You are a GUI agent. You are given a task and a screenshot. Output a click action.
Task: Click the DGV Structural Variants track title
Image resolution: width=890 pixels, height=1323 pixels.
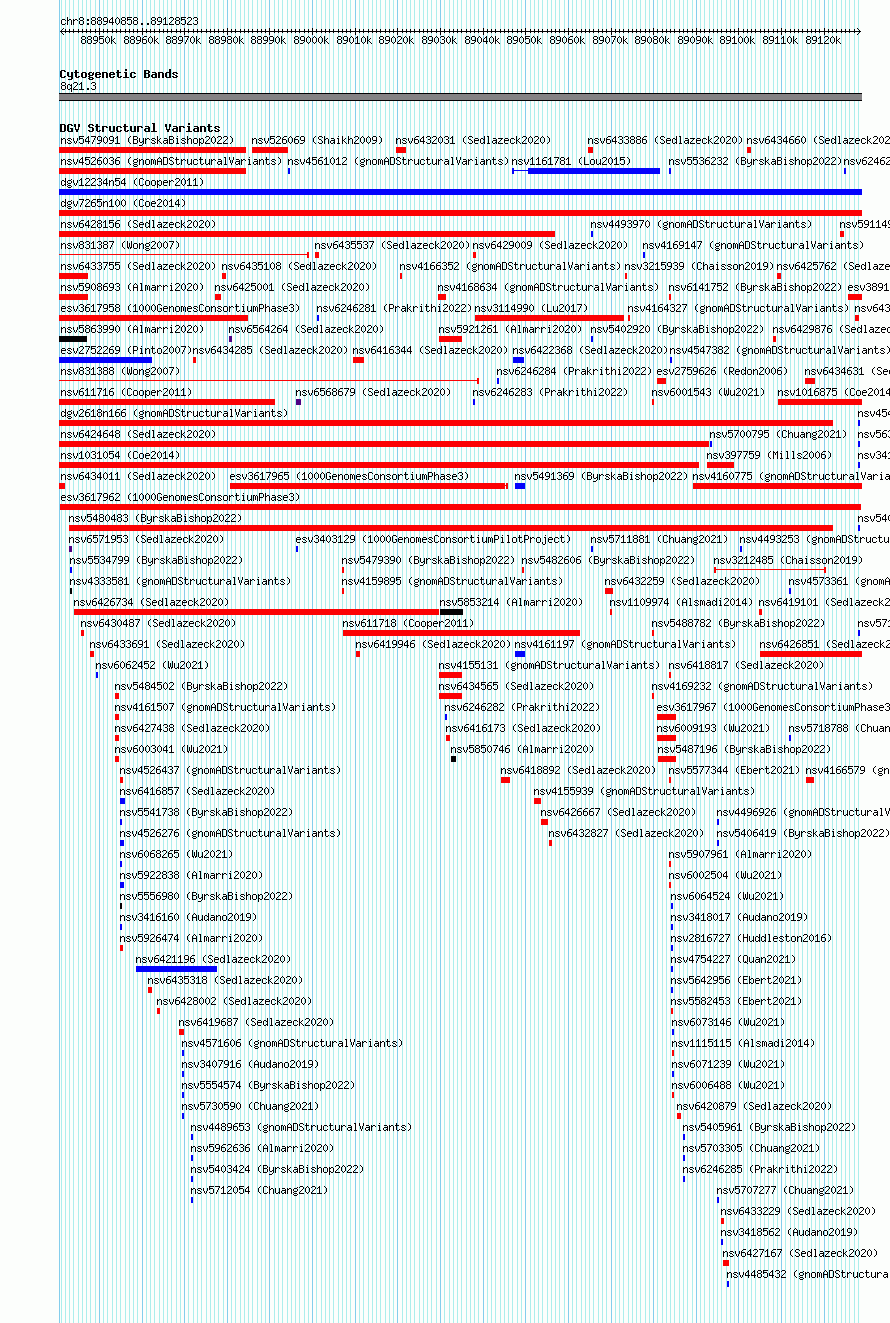(x=139, y=128)
